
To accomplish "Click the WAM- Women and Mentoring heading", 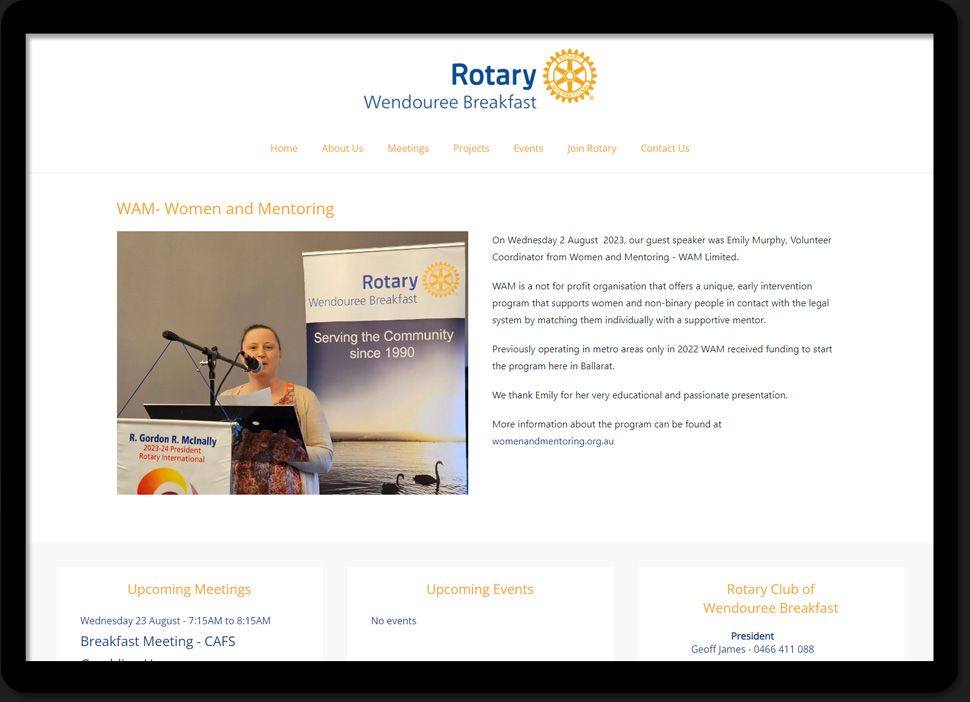I will (x=225, y=209).
